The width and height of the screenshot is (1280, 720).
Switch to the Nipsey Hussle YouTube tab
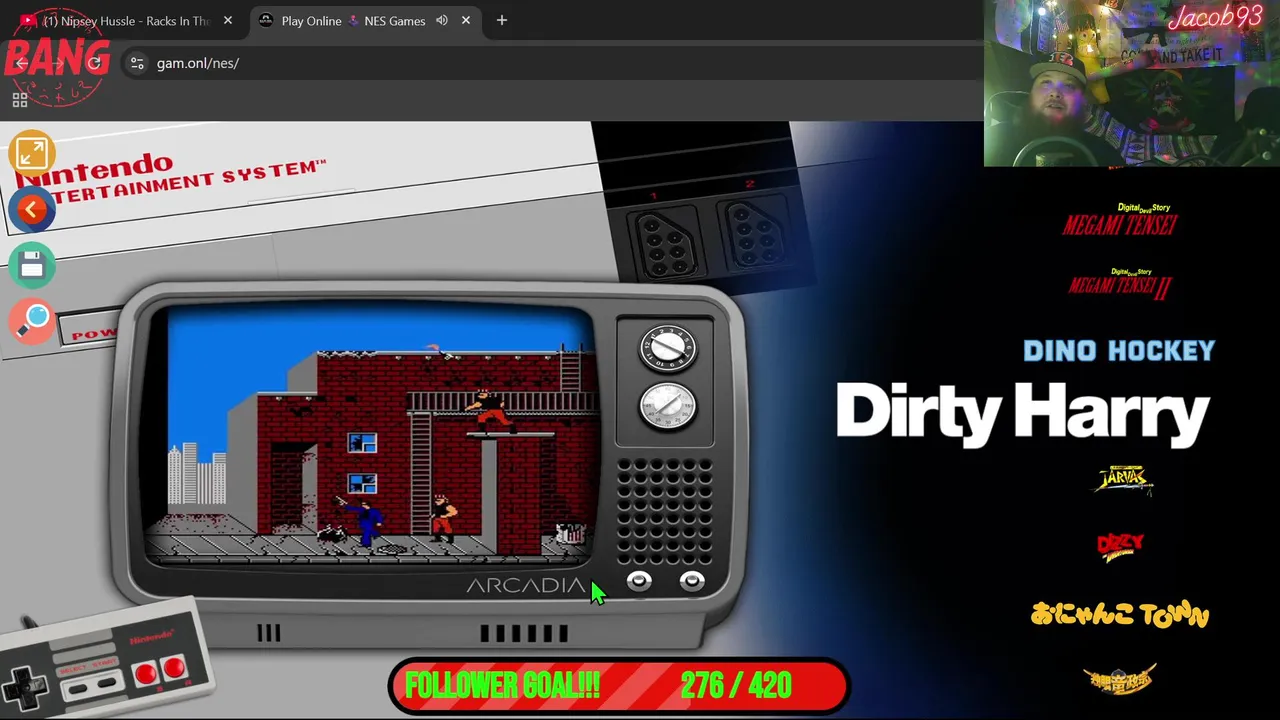pyautogui.click(x=125, y=20)
